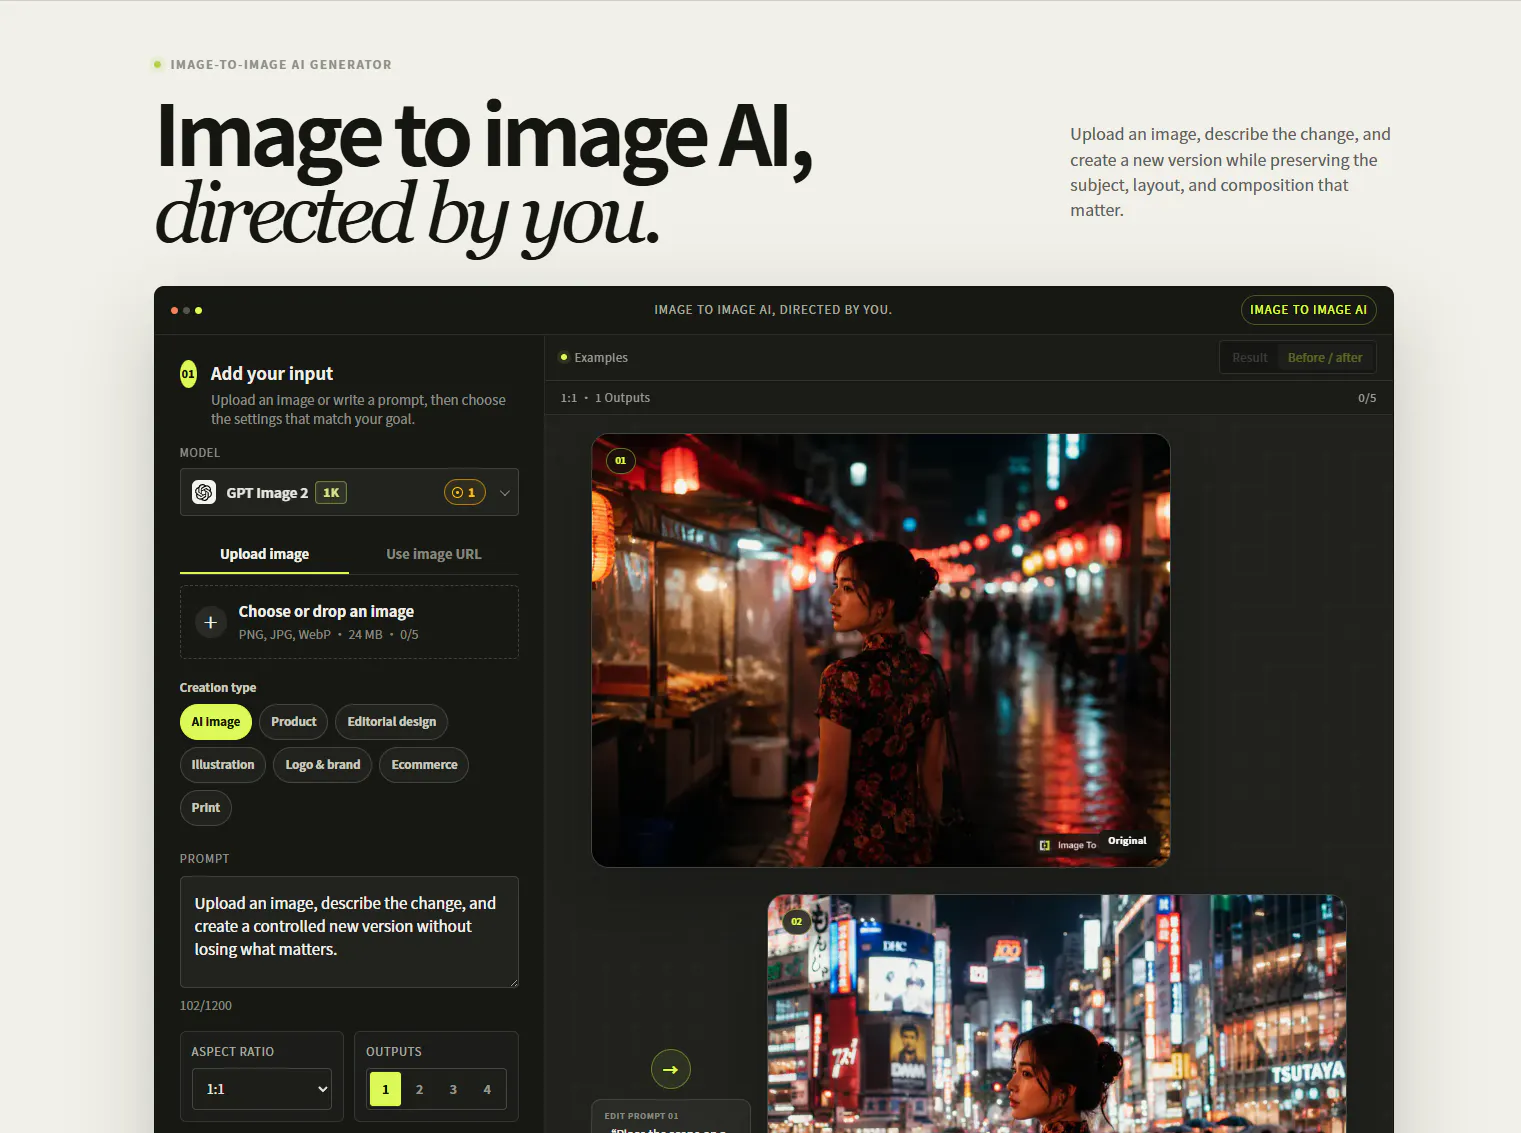Click the 102/1200 character counter
This screenshot has height=1133, width=1521.
pos(206,1006)
